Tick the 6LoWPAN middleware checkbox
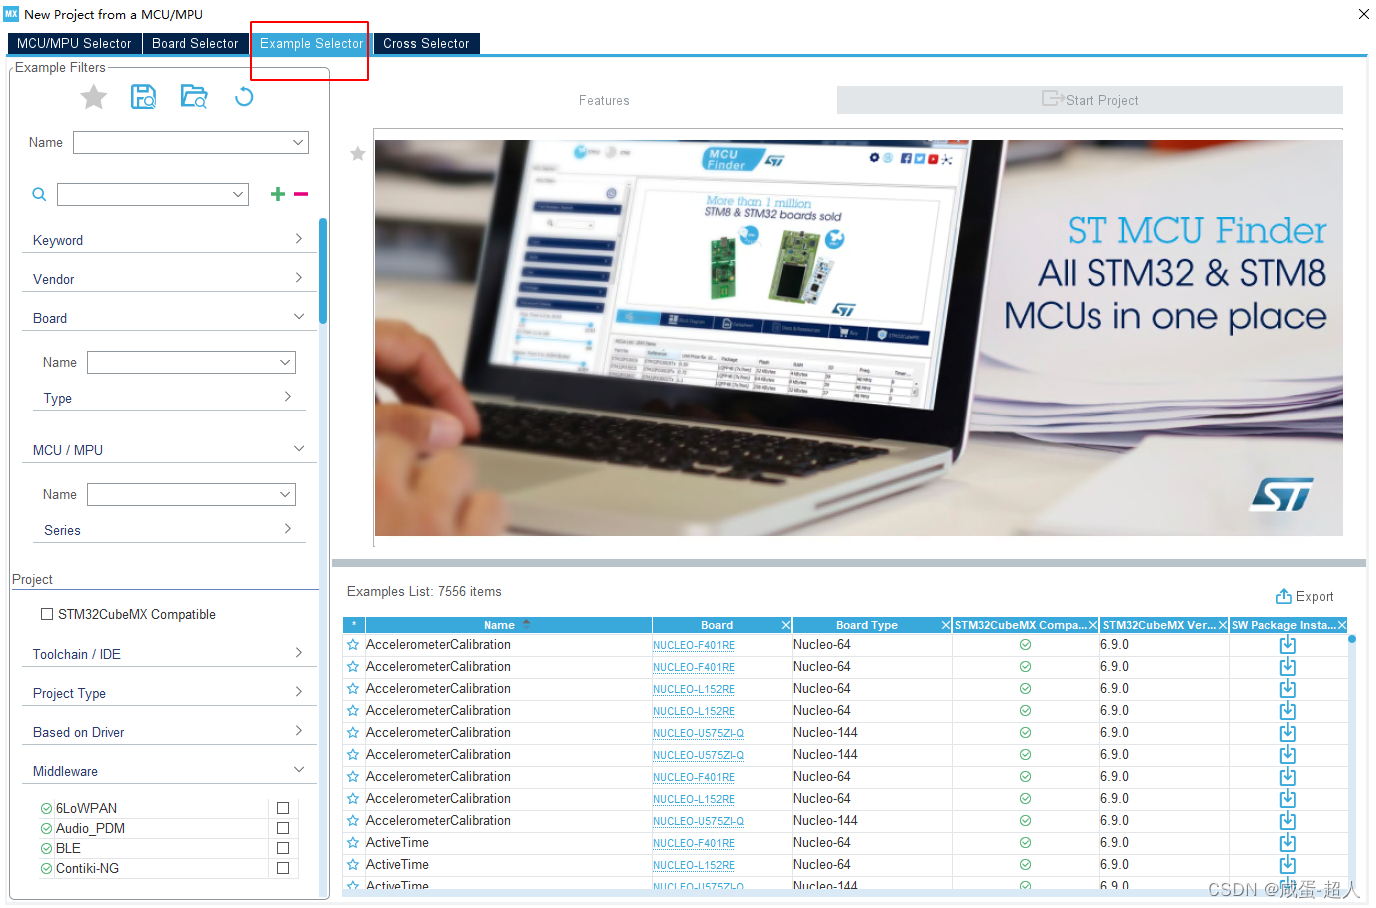1376x908 pixels. 283,808
